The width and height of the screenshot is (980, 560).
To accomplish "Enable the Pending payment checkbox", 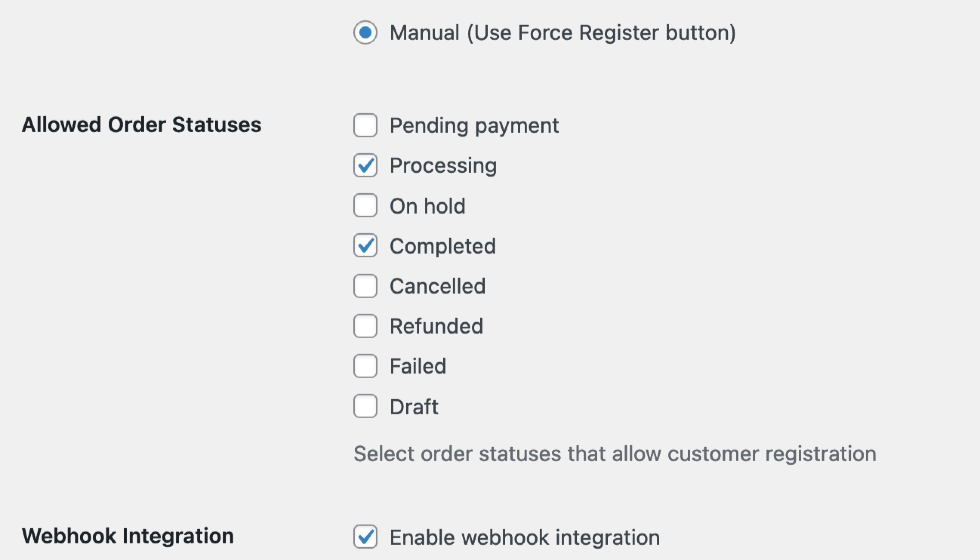I will tap(365, 126).
